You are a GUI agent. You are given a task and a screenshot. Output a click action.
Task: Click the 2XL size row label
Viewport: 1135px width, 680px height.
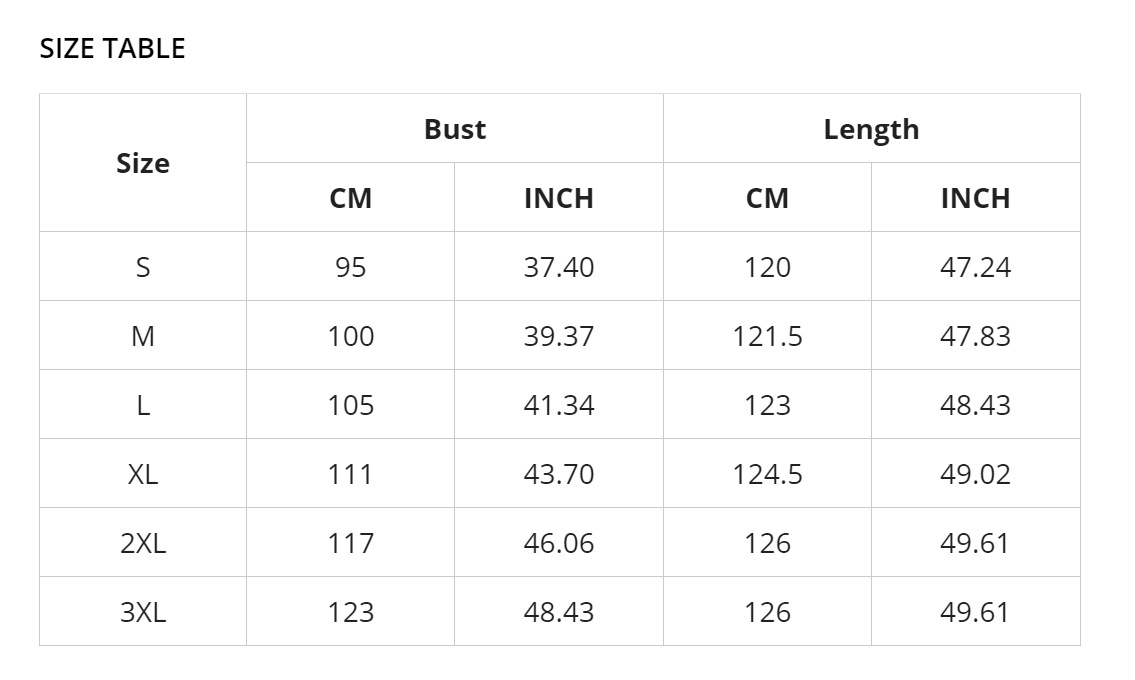tap(143, 543)
